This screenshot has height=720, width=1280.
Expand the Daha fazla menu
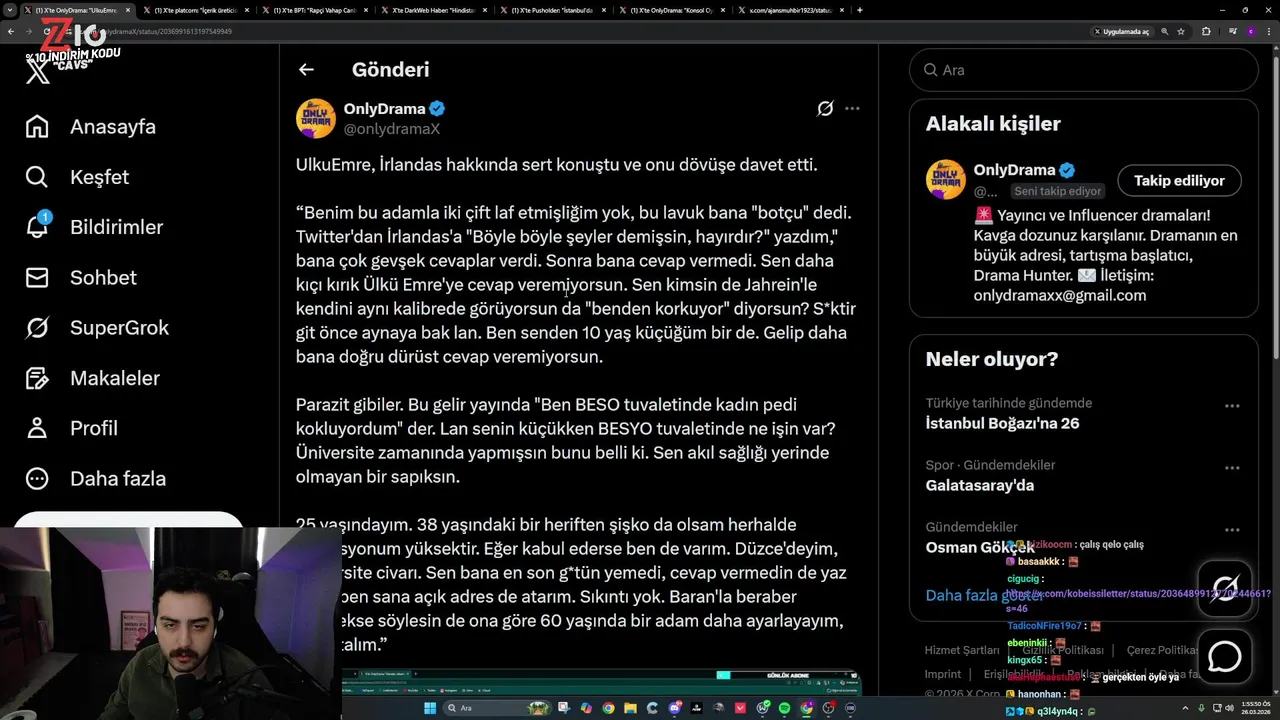coord(96,478)
